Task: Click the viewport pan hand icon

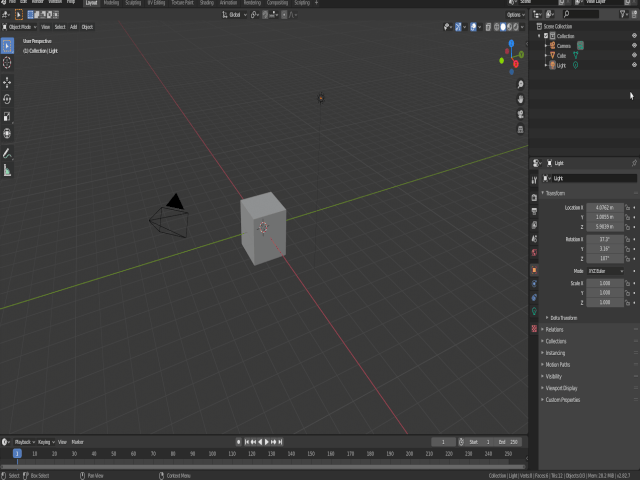Action: click(x=520, y=99)
